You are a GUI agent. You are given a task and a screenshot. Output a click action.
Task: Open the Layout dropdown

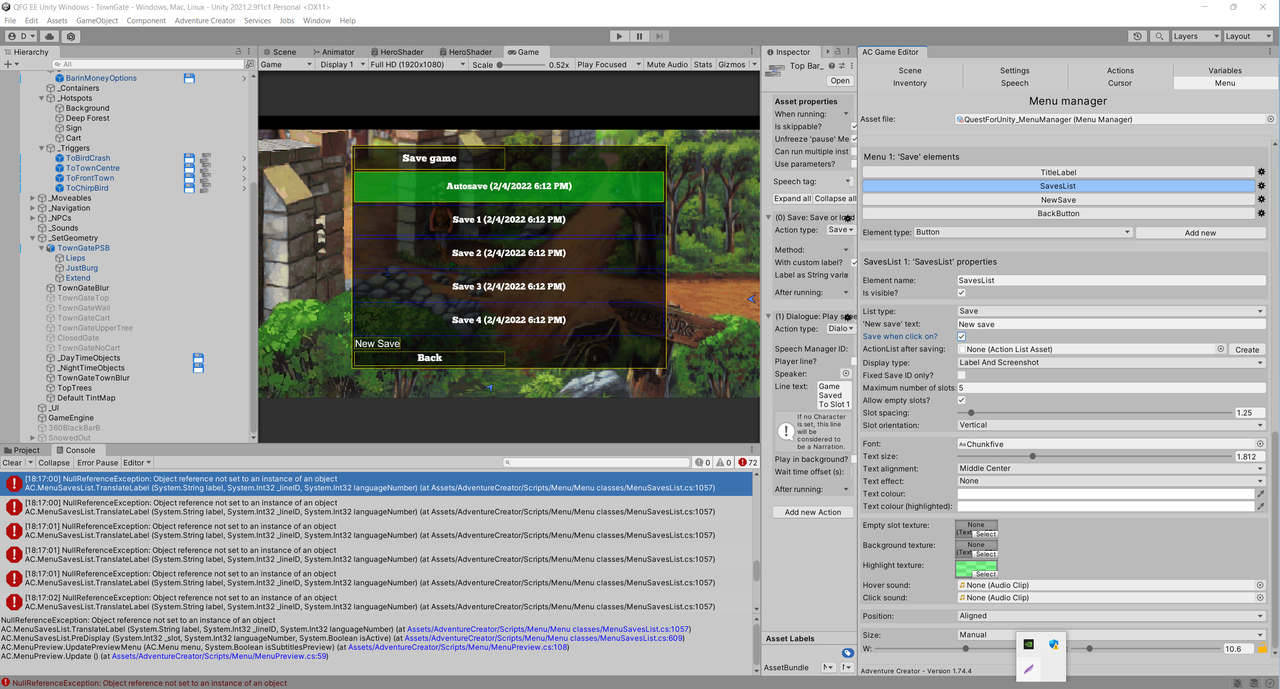(x=1247, y=36)
